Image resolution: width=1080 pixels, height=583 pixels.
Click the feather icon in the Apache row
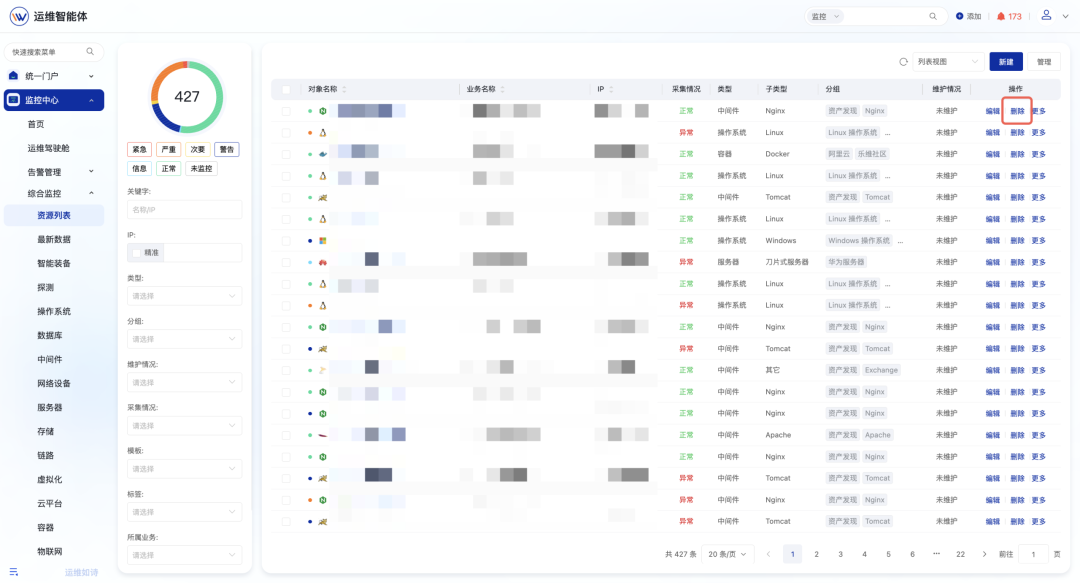322,435
